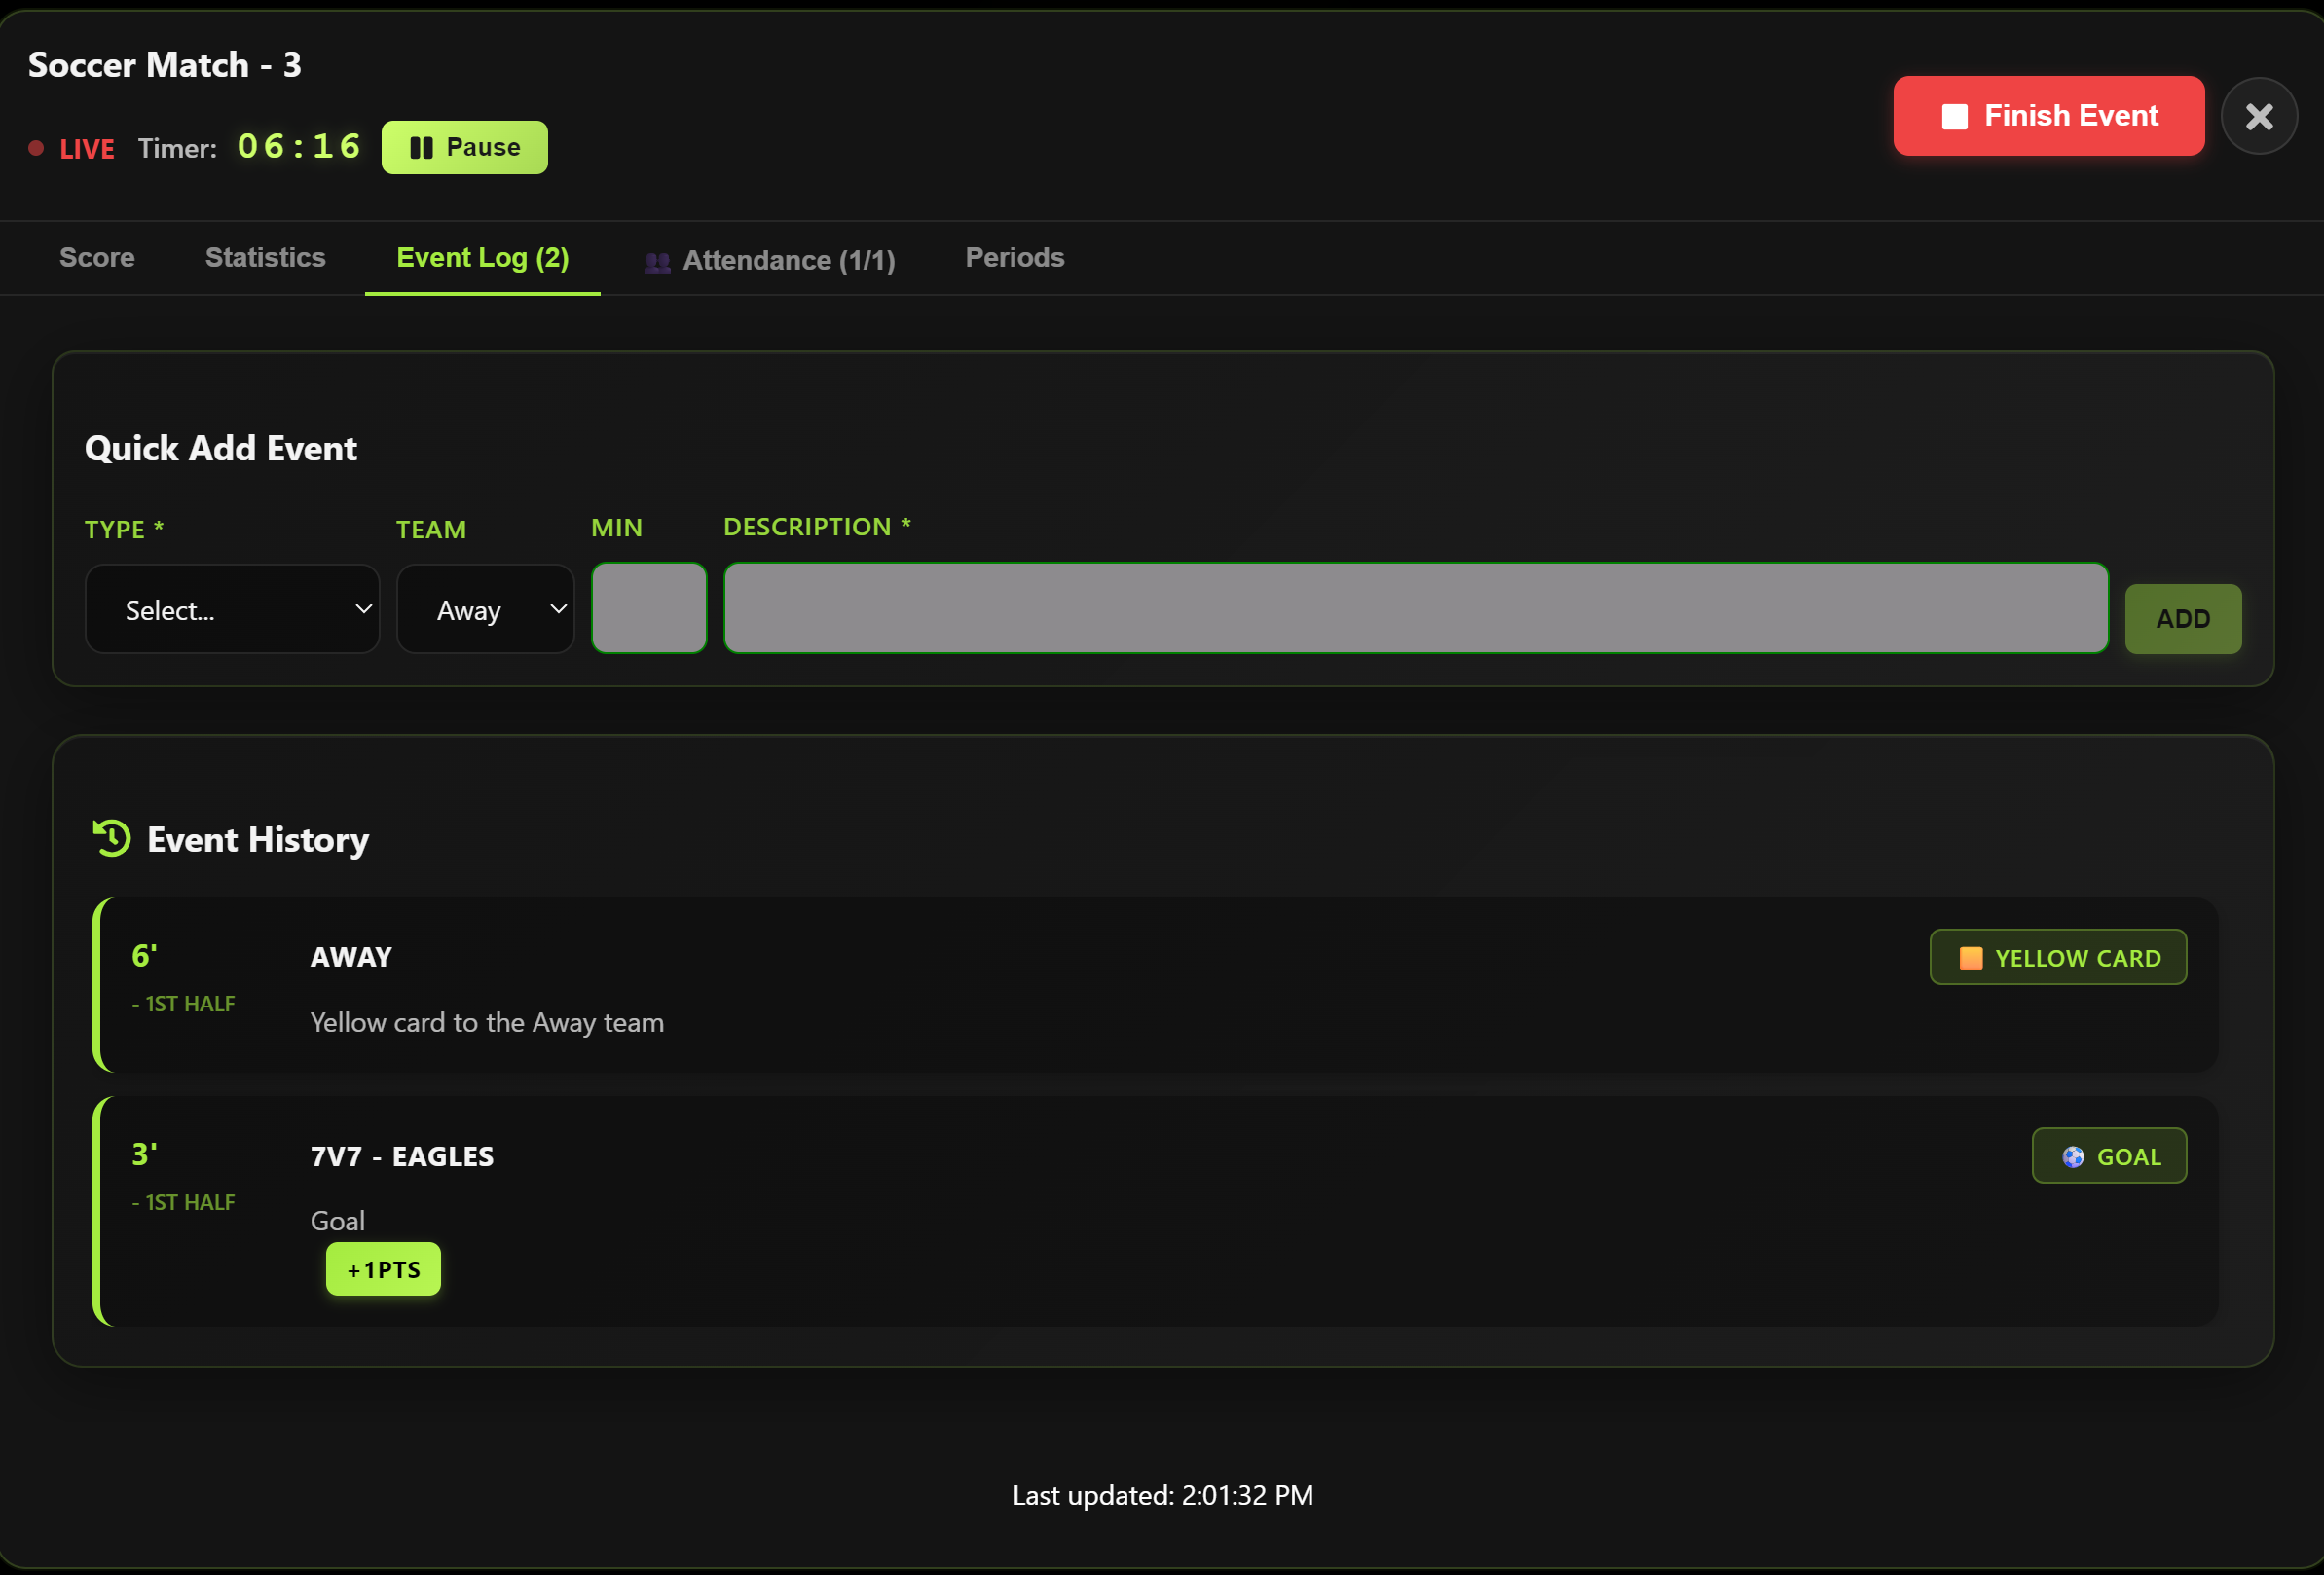The image size is (2324, 1575).
Task: Go to the Periods tab
Action: coord(1014,258)
